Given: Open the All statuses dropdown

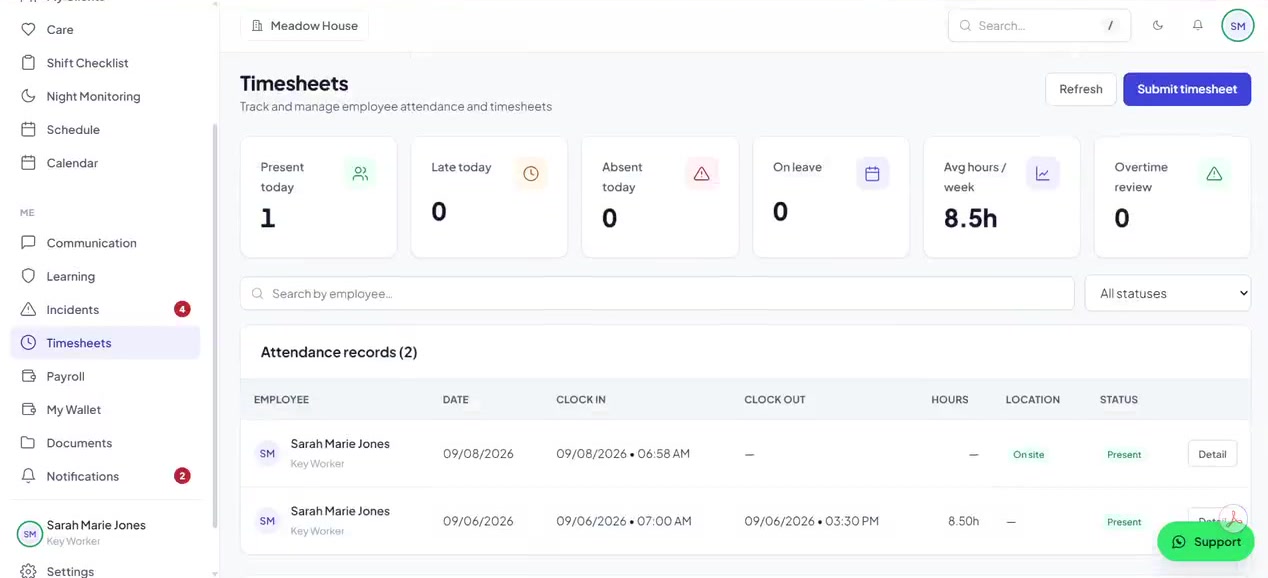Looking at the screenshot, I should coord(1168,293).
